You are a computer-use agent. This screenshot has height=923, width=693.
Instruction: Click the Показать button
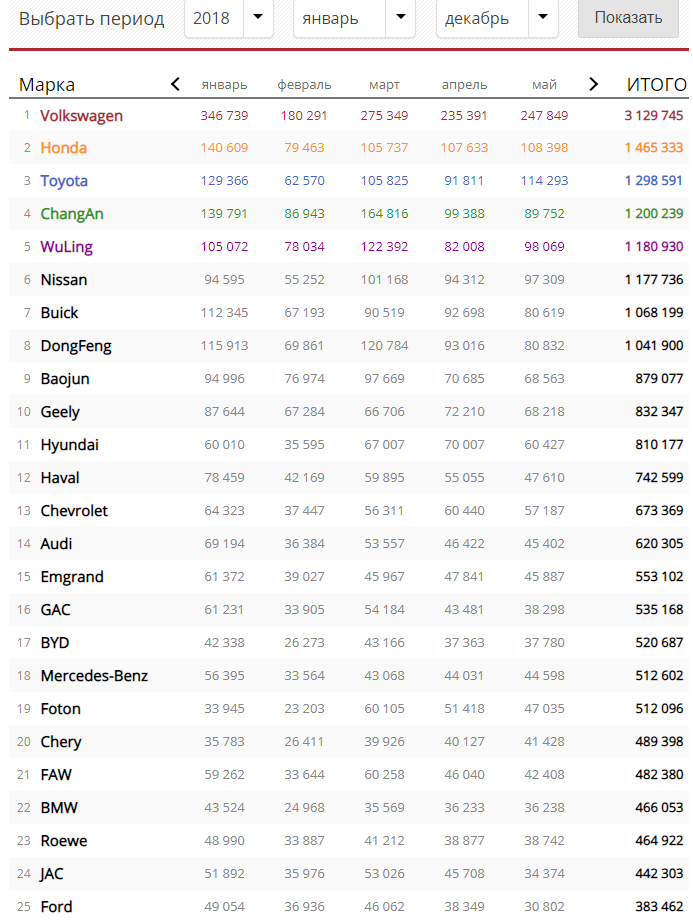point(628,17)
